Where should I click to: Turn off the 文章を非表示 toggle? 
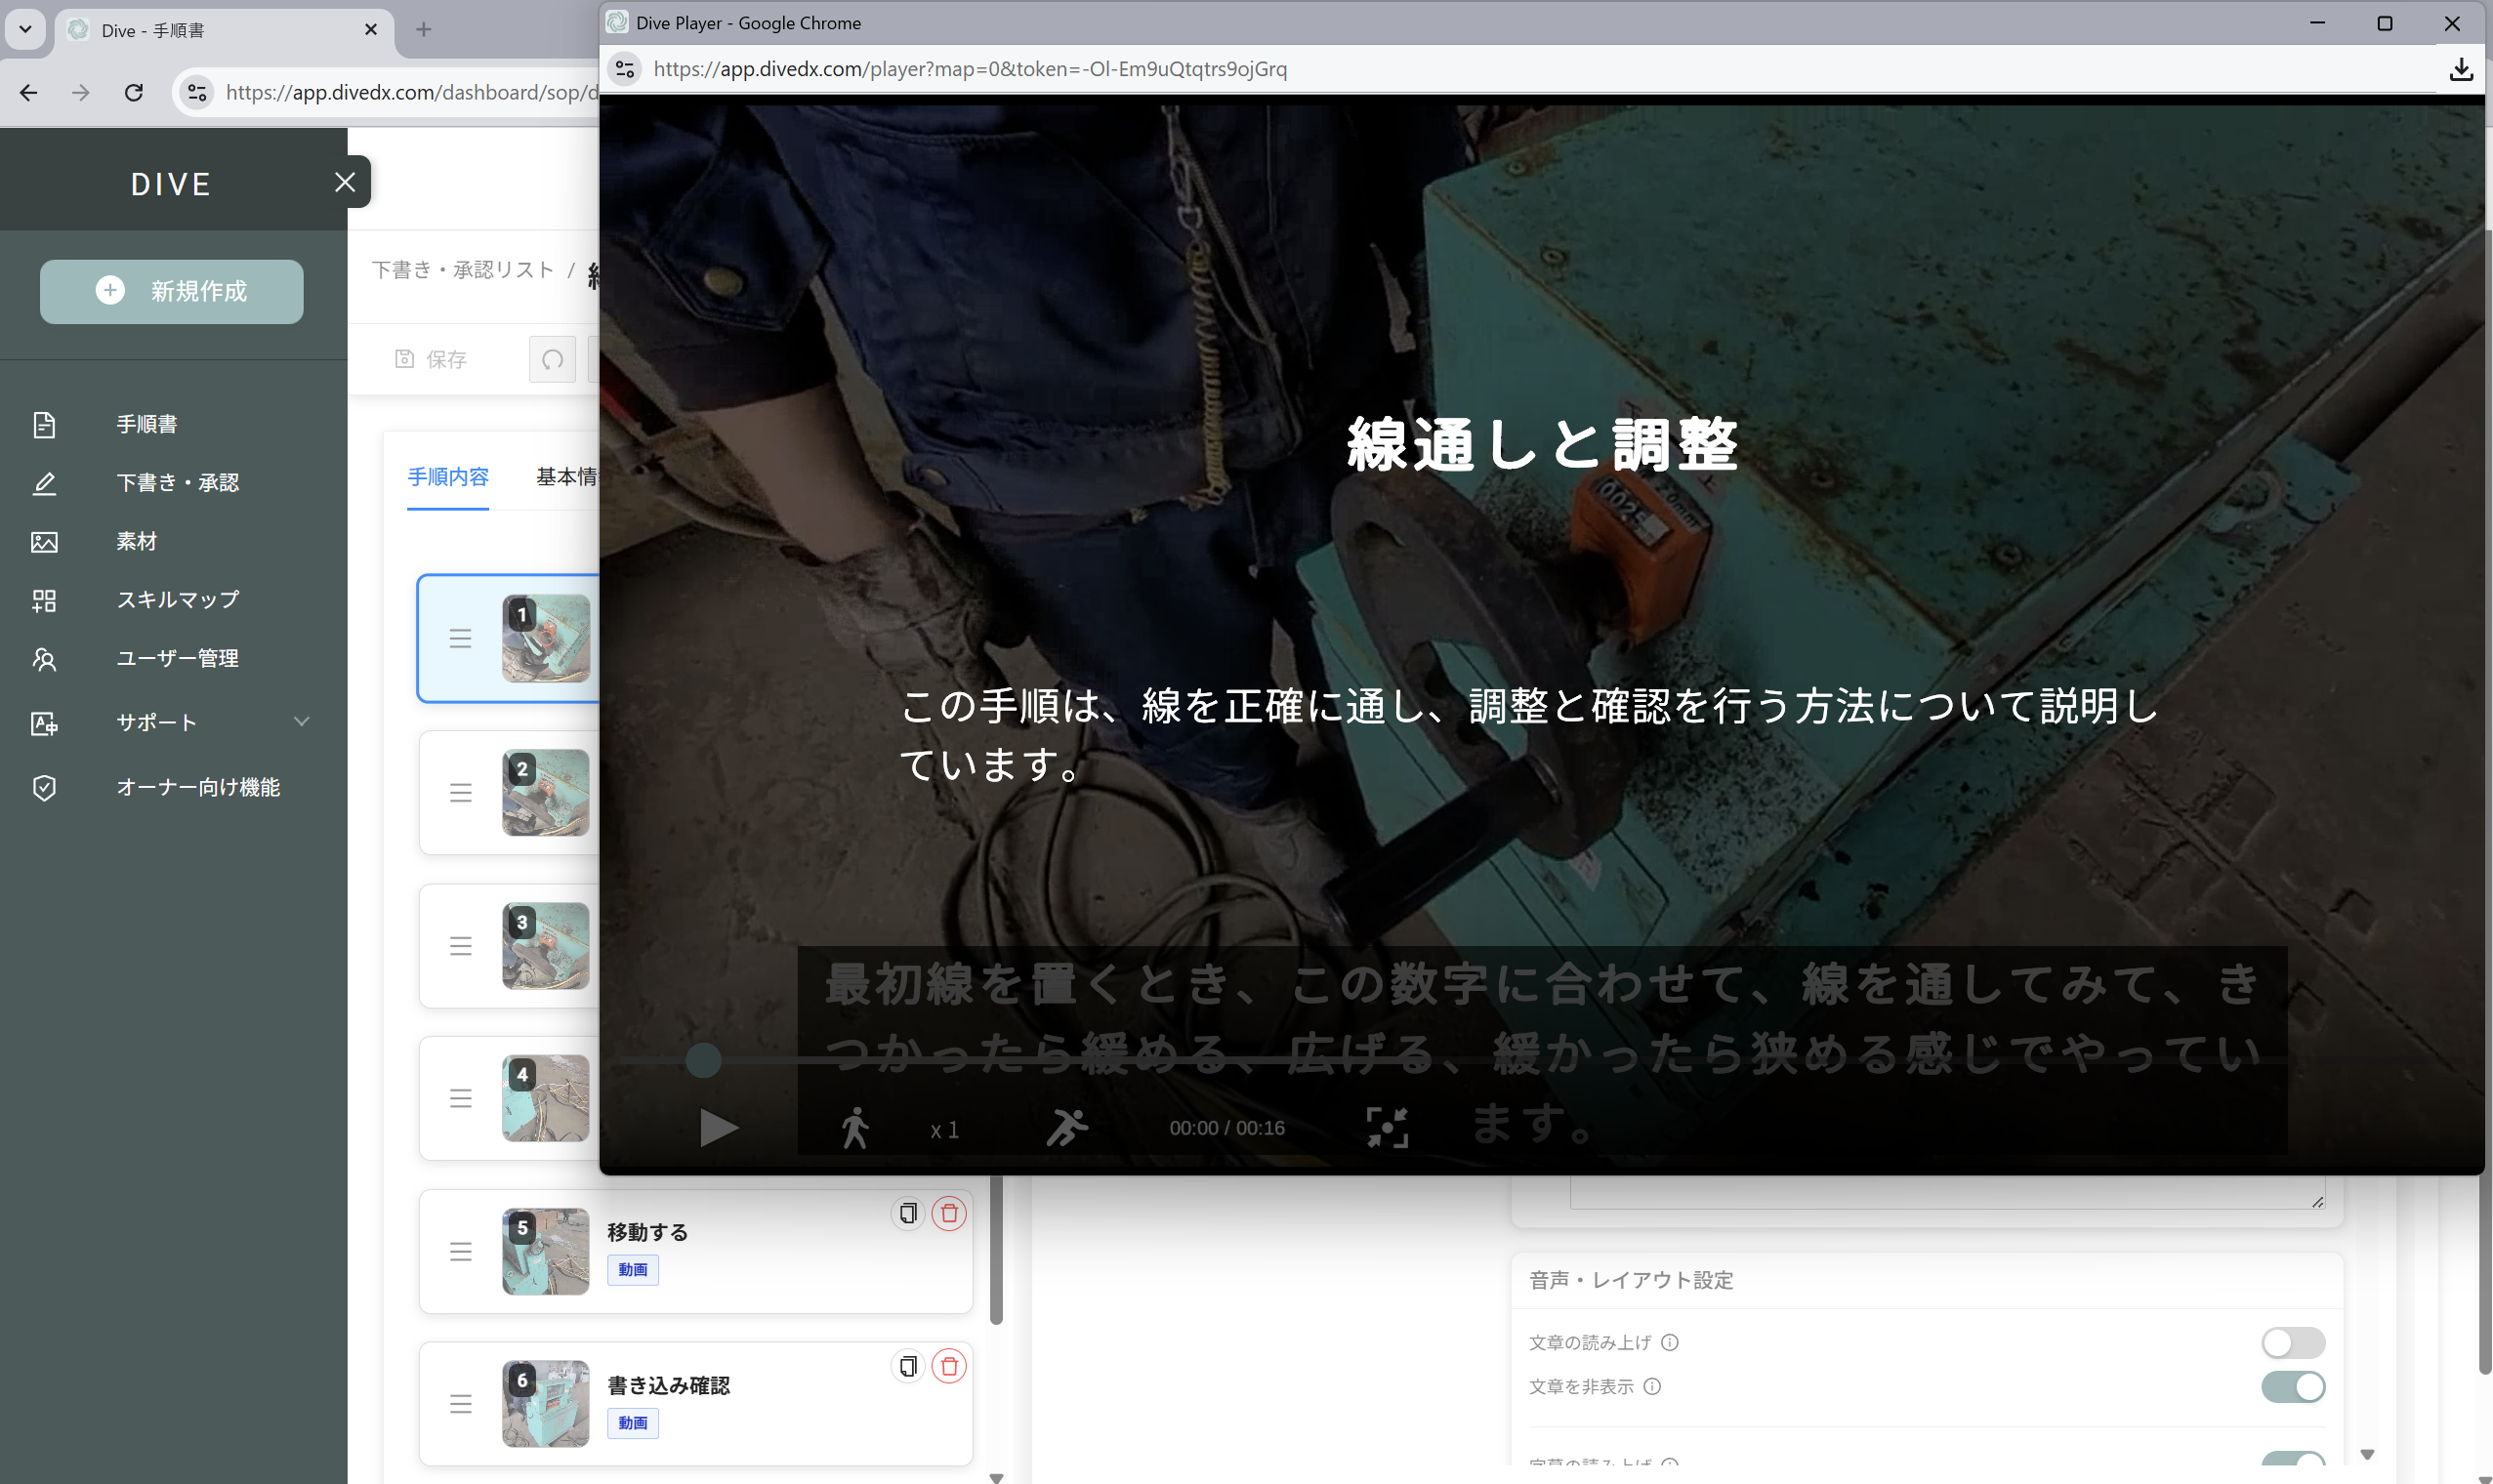pyautogui.click(x=2292, y=1387)
